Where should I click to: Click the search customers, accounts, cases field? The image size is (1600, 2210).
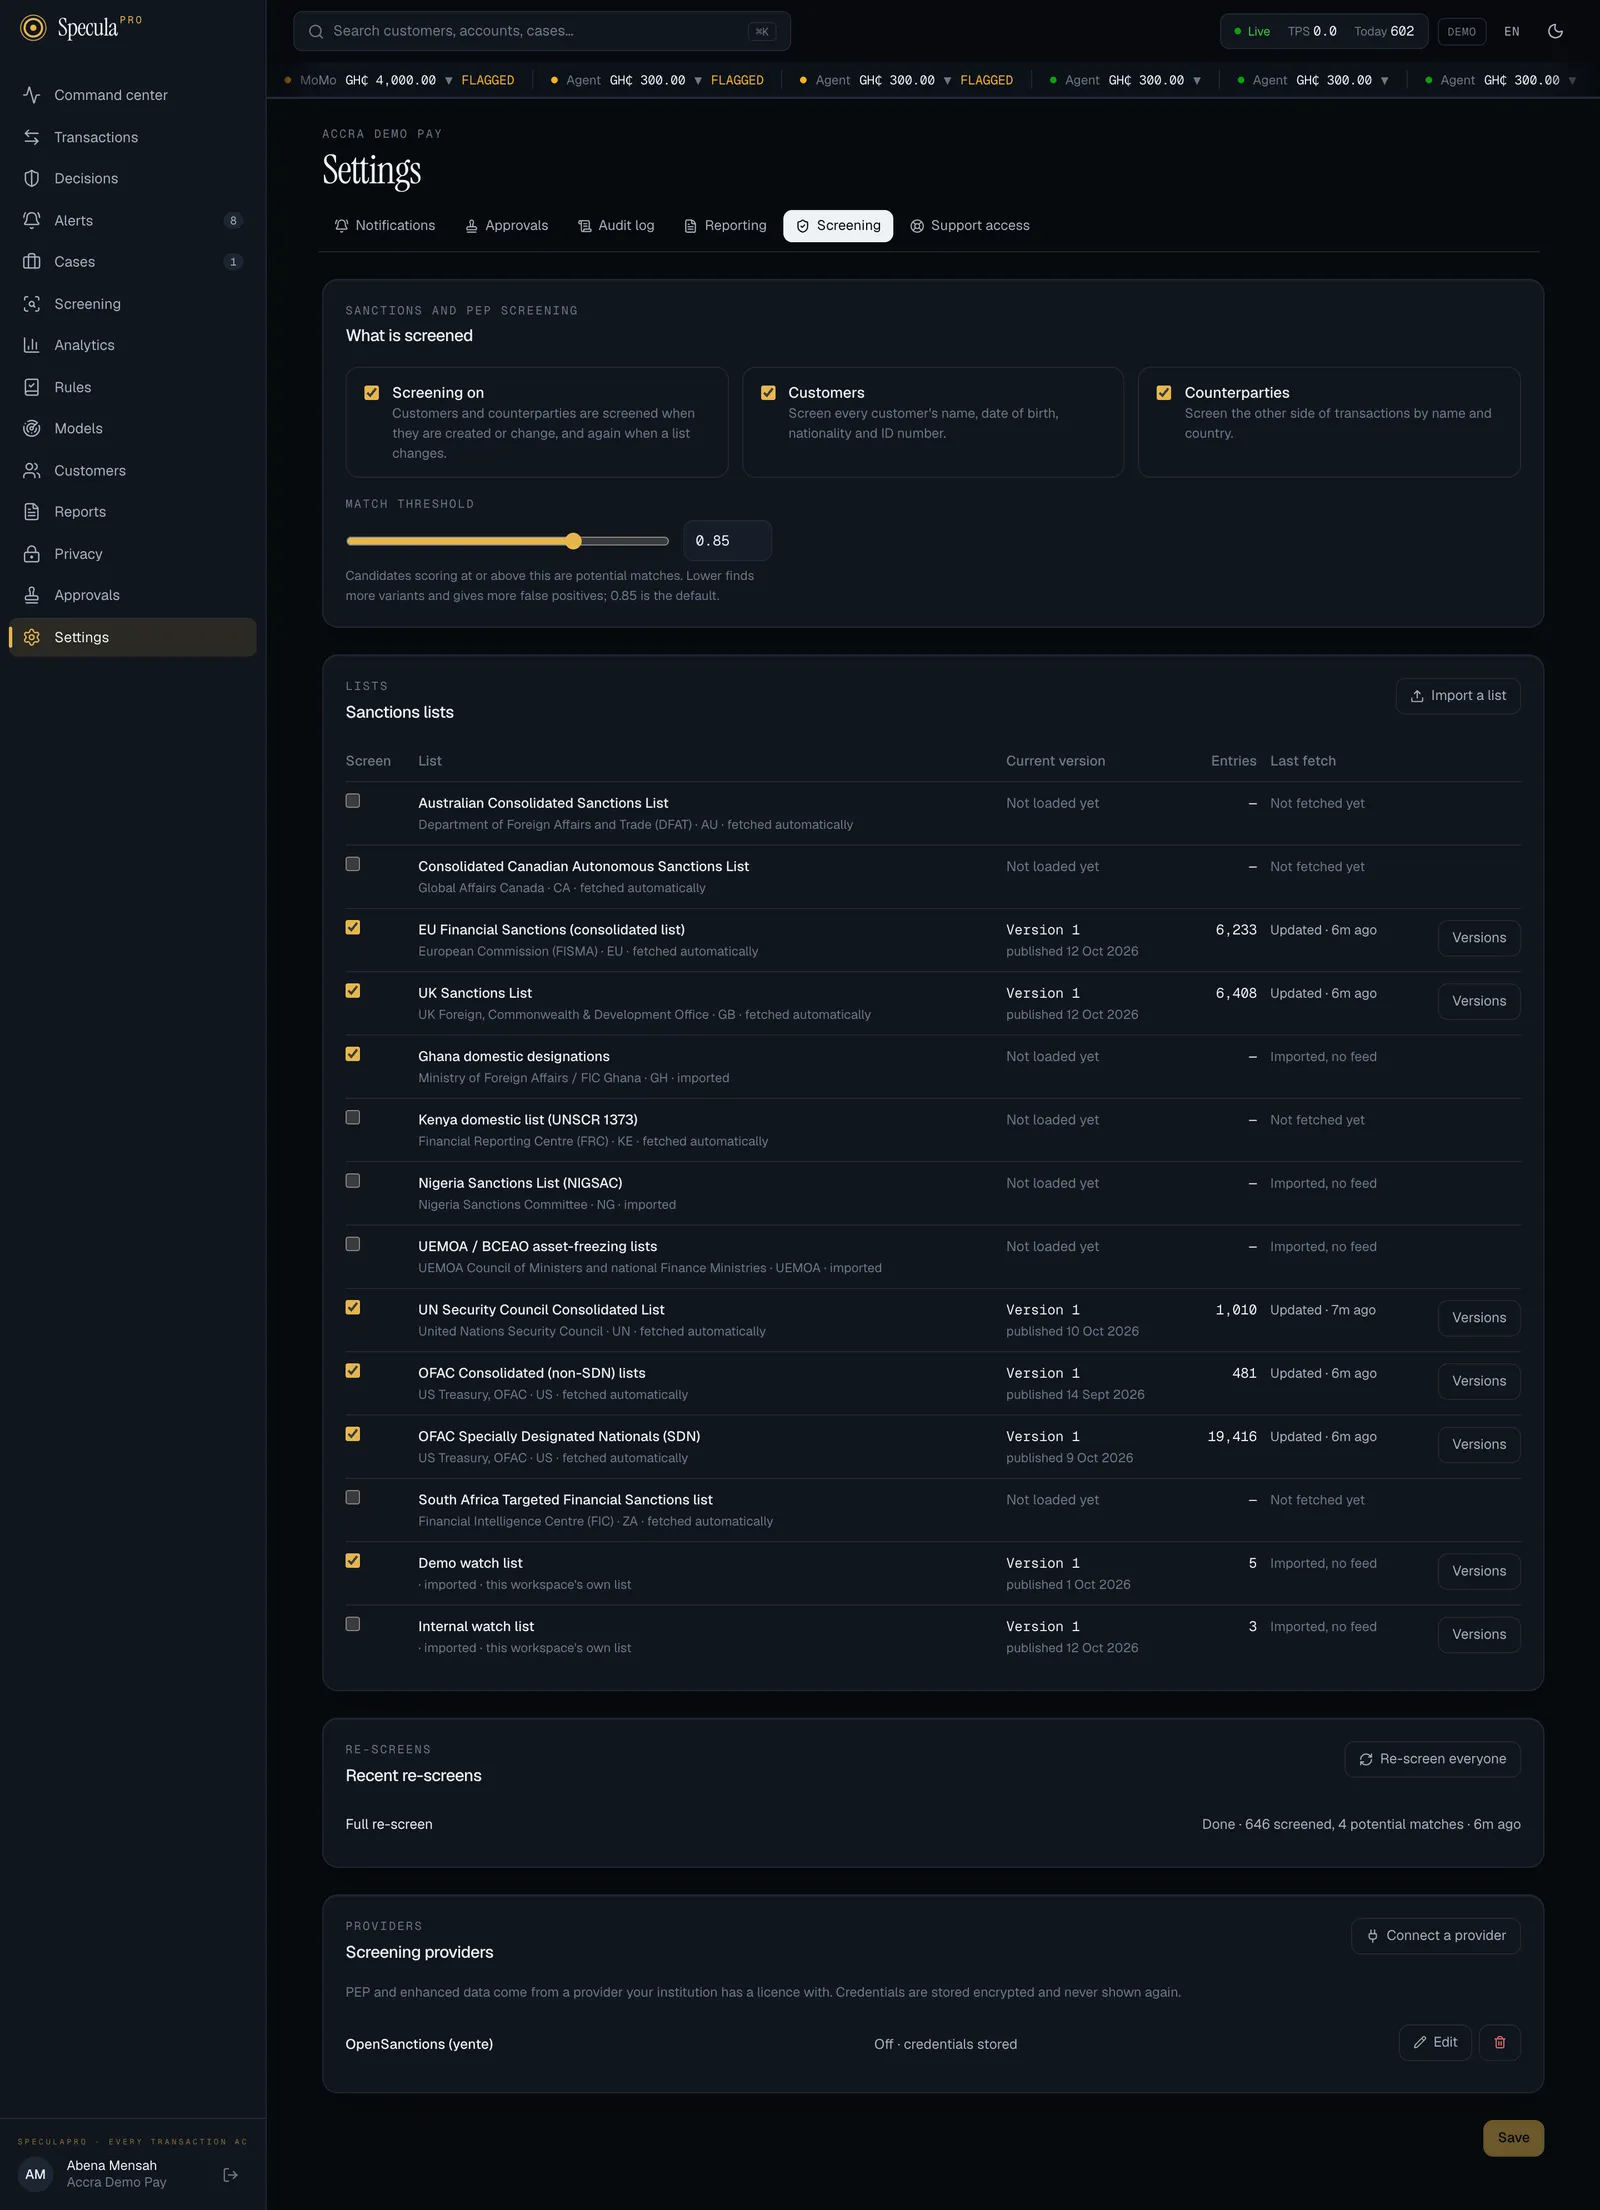click(541, 31)
